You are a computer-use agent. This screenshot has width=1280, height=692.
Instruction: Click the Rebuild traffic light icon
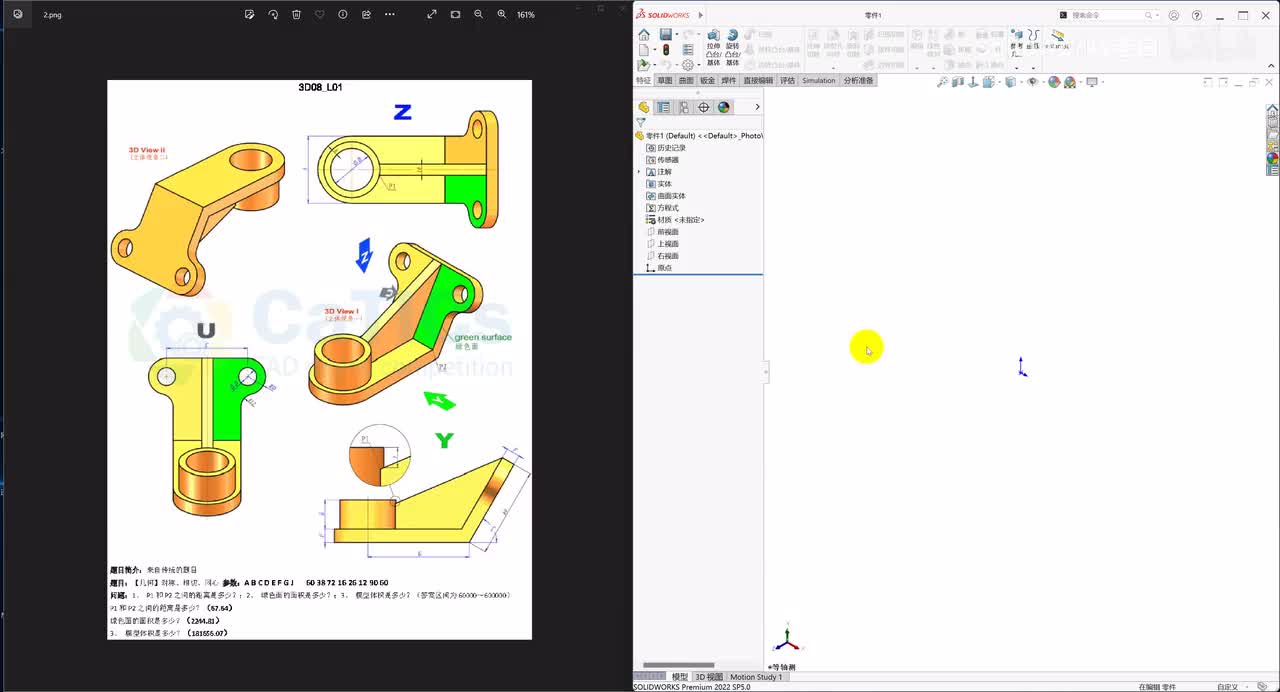point(666,50)
